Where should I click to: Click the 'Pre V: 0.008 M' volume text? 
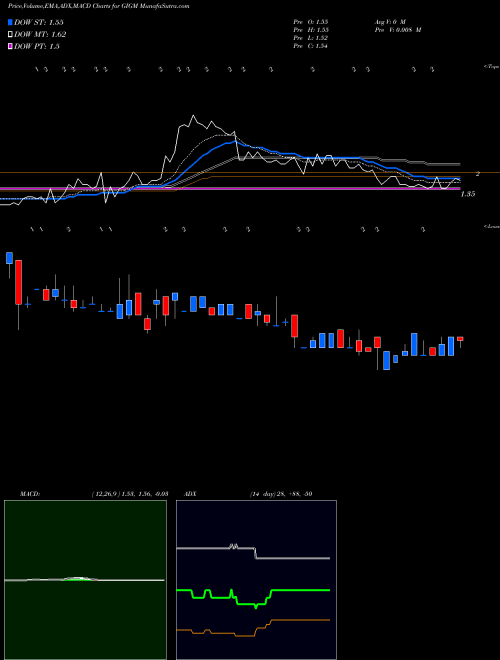(397, 30)
